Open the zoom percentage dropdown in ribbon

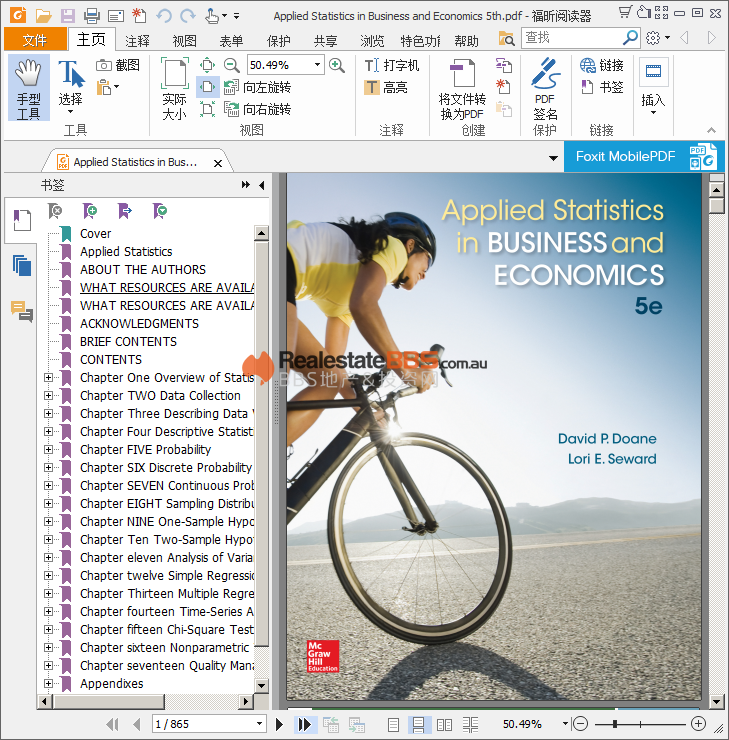(x=318, y=65)
